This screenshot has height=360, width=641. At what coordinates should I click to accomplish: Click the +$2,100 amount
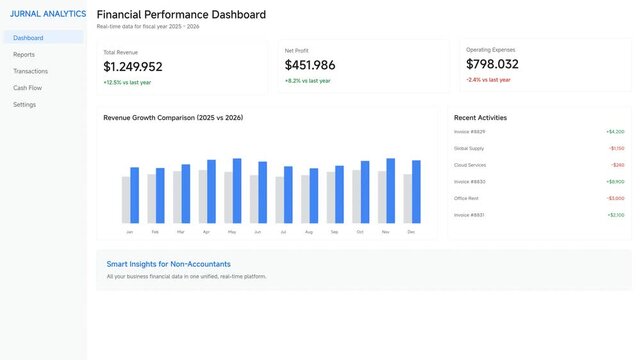pyautogui.click(x=616, y=215)
